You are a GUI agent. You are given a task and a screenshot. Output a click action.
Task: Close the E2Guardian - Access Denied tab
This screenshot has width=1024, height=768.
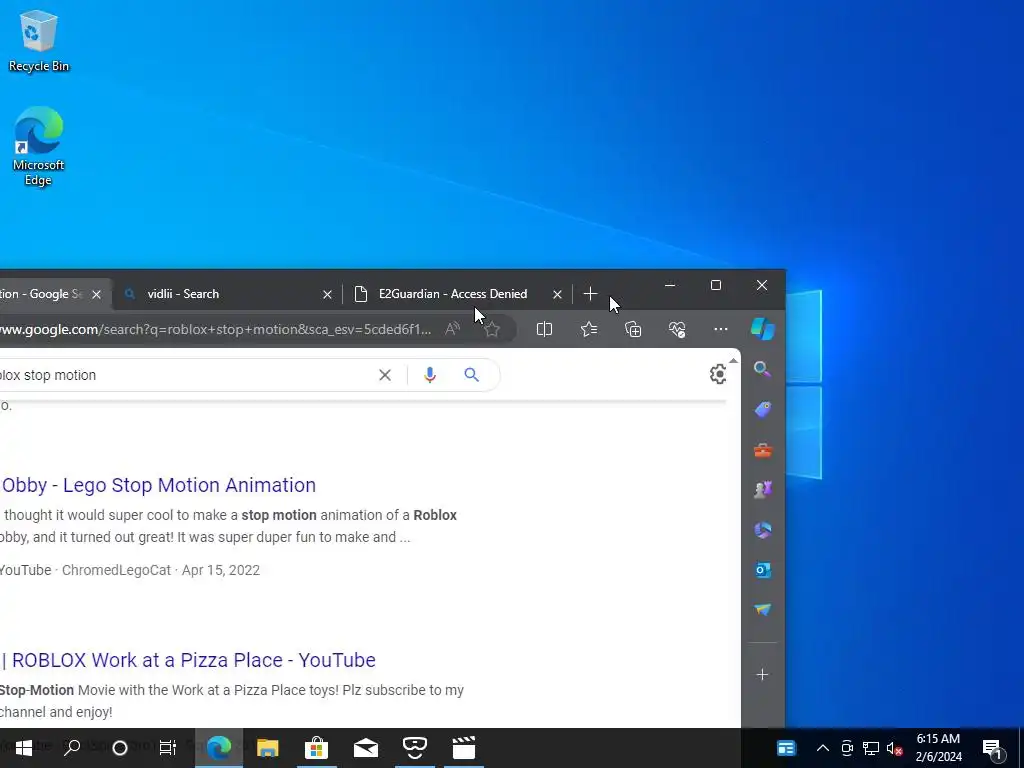pyautogui.click(x=557, y=295)
